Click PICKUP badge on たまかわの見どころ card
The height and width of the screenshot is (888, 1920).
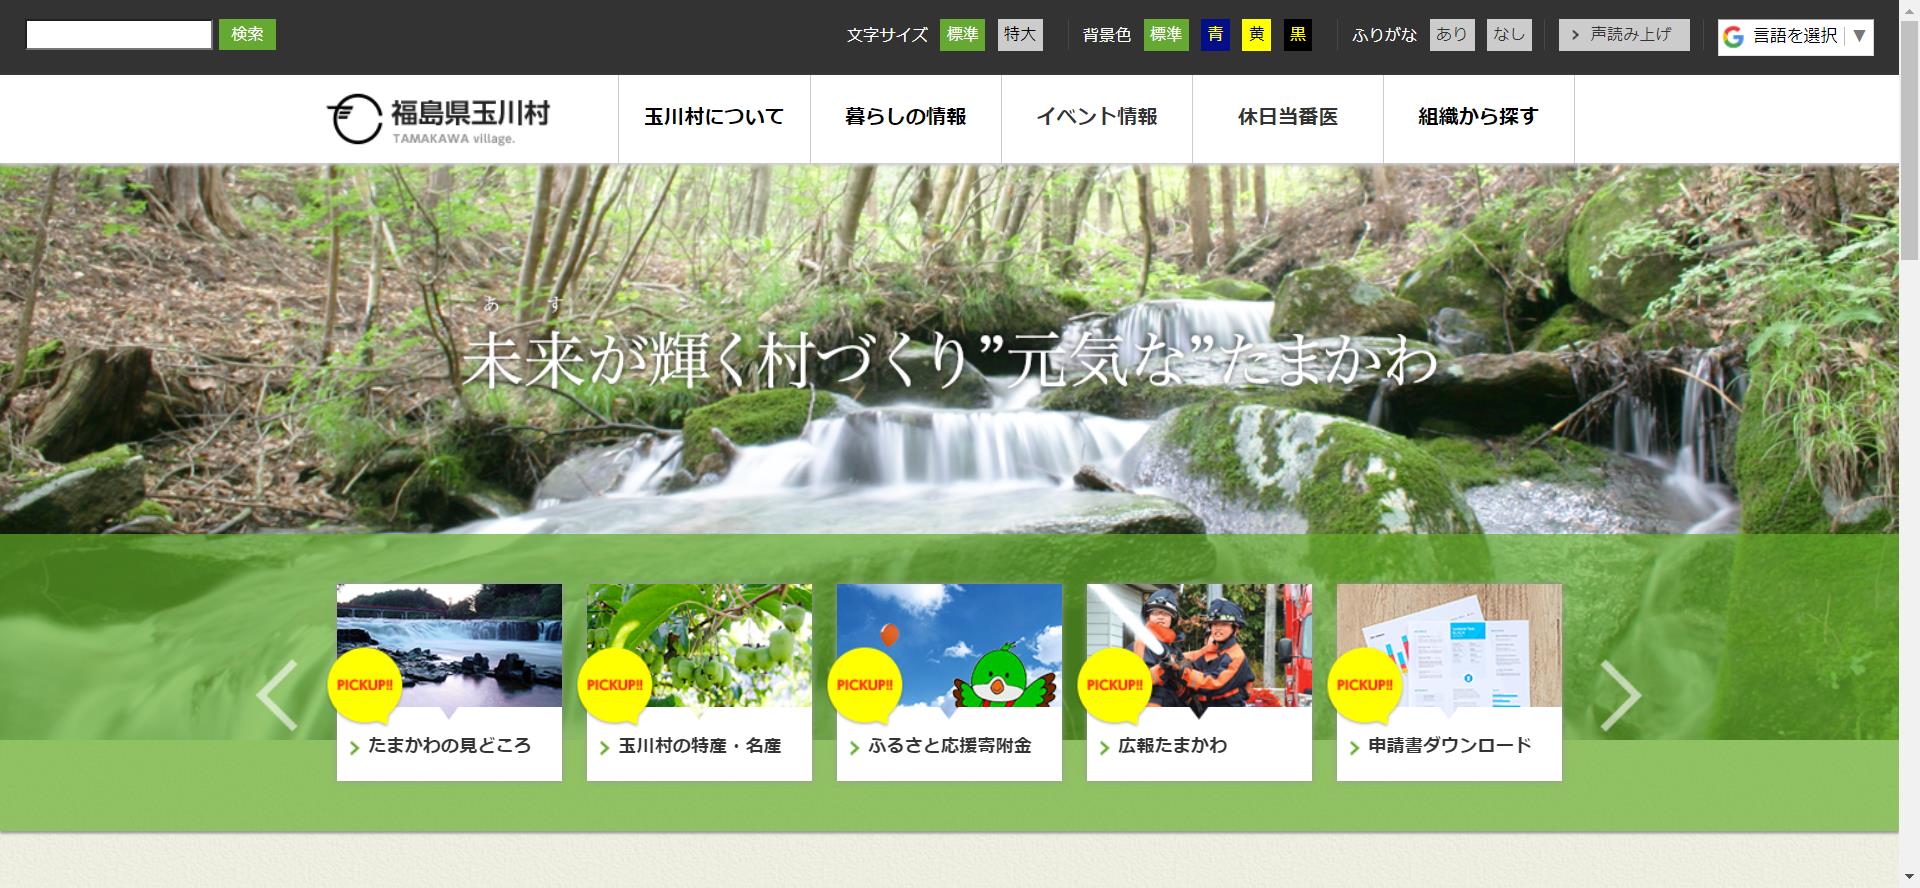(x=364, y=685)
